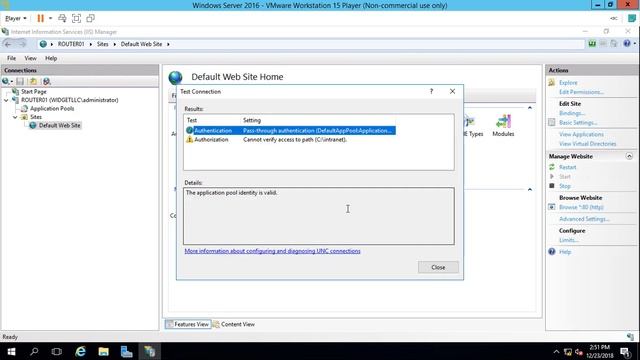Click the Connections up folder icon

33,81
